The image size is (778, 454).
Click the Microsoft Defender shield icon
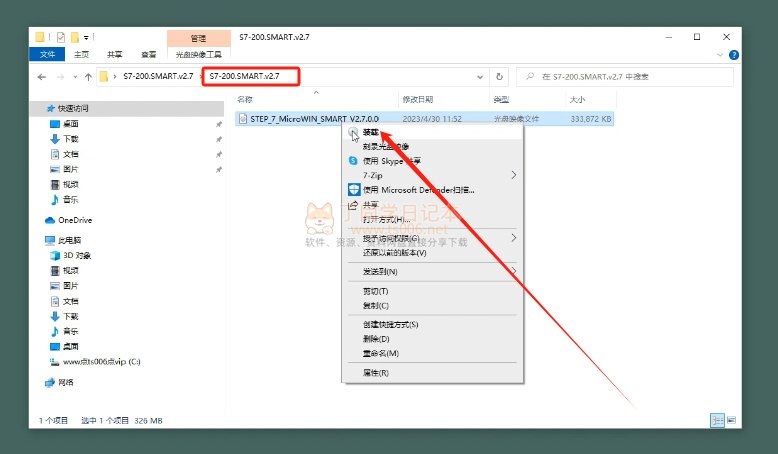pos(354,190)
